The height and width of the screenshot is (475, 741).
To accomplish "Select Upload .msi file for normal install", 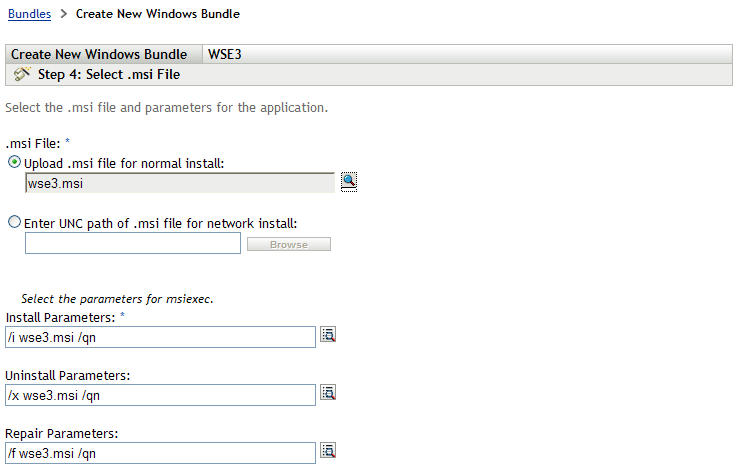I will click(14, 162).
